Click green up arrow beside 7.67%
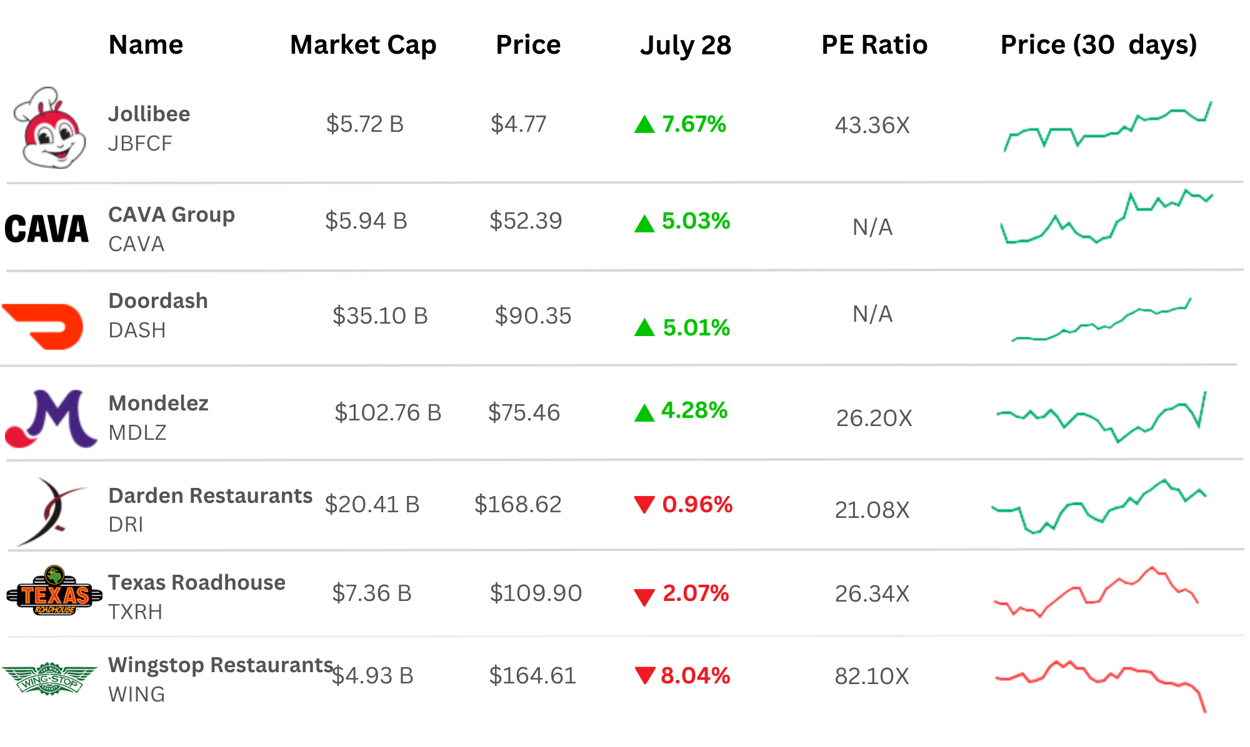Screen dimensions: 1250x747 coord(644,125)
